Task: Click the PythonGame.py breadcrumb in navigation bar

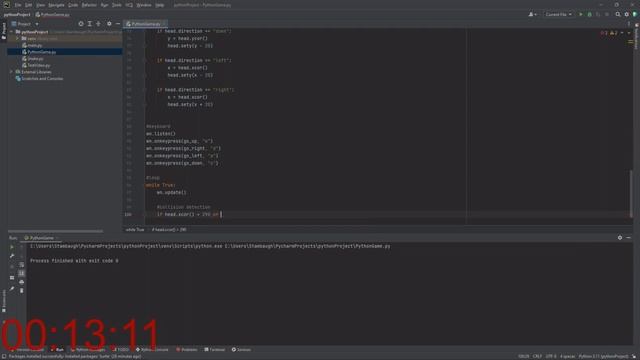Action: 53,15
